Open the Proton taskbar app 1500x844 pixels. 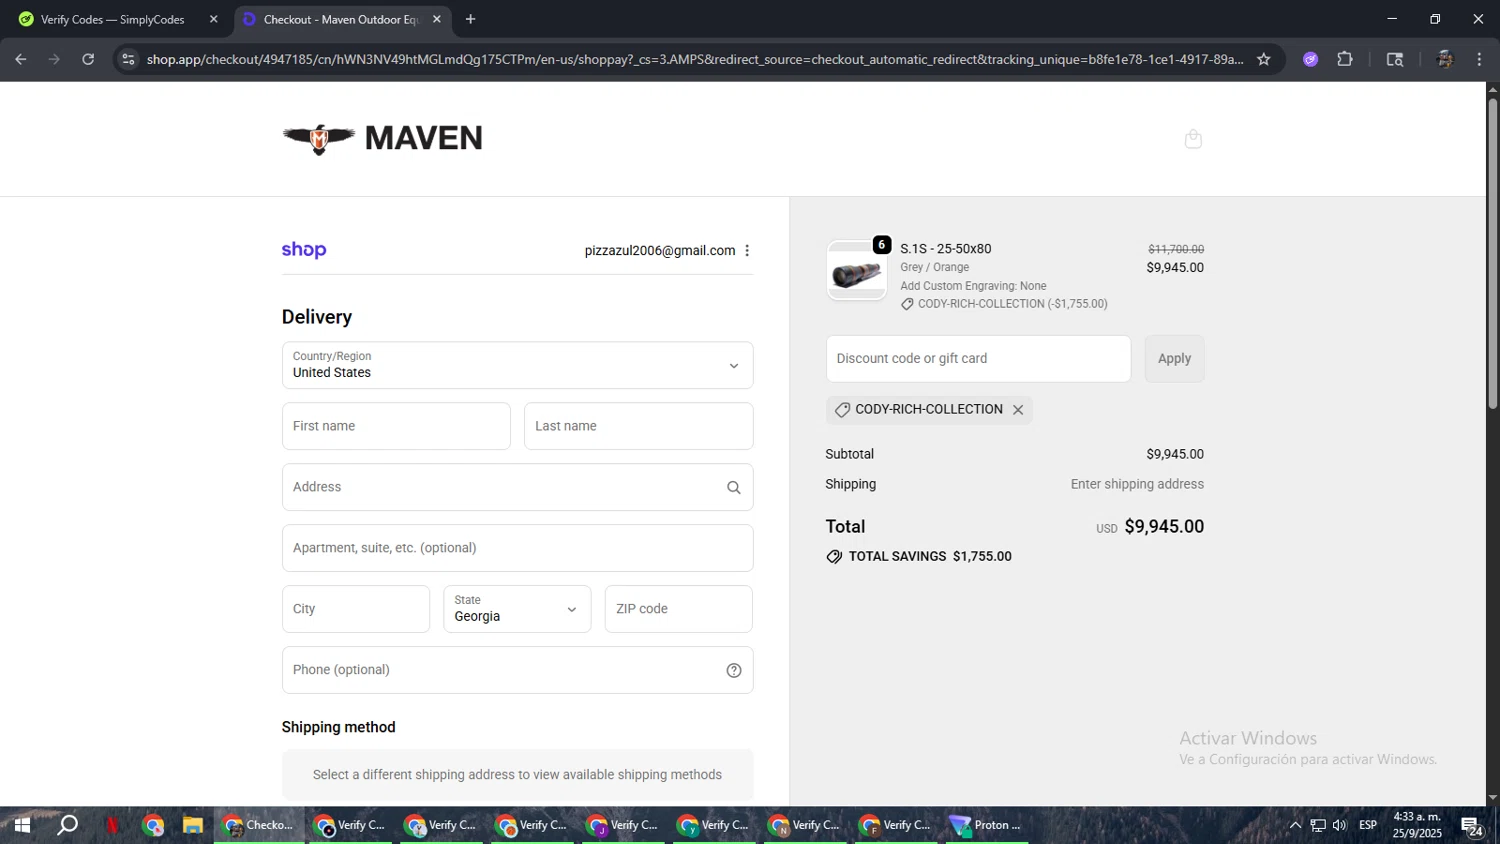click(987, 825)
